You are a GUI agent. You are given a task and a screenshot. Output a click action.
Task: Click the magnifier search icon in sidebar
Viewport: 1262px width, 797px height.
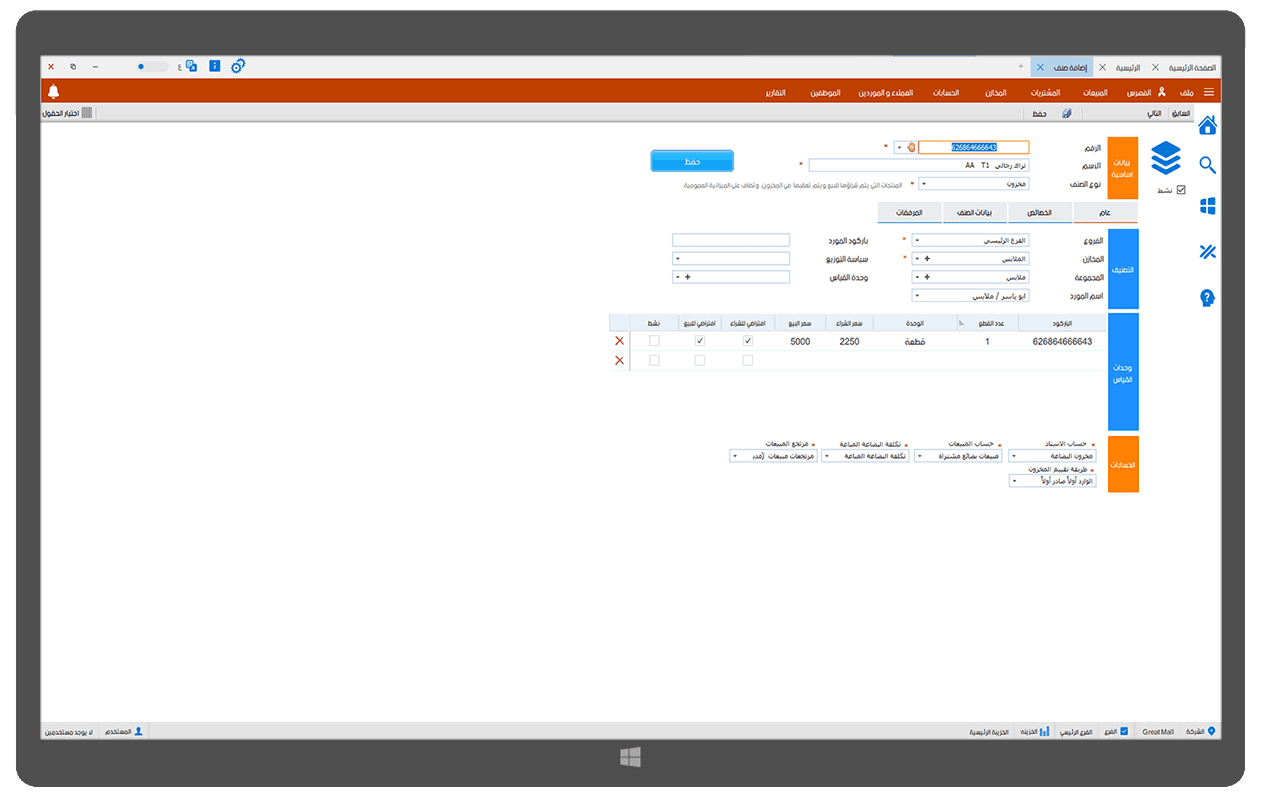click(1207, 165)
